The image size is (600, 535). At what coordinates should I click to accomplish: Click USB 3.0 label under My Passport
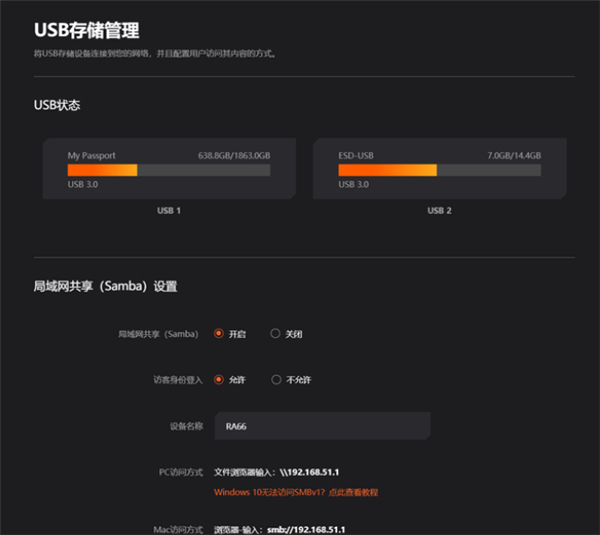tap(83, 185)
